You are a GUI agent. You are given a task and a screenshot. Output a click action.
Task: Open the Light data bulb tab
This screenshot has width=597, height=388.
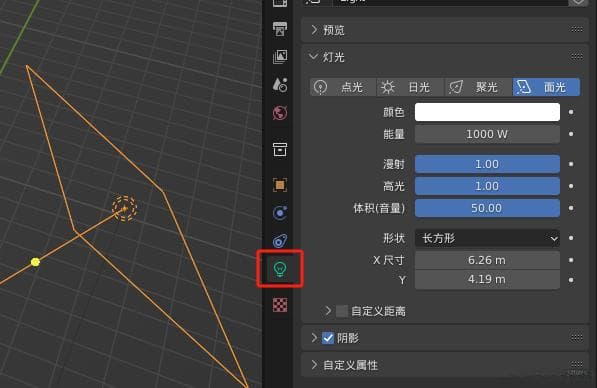coord(280,269)
